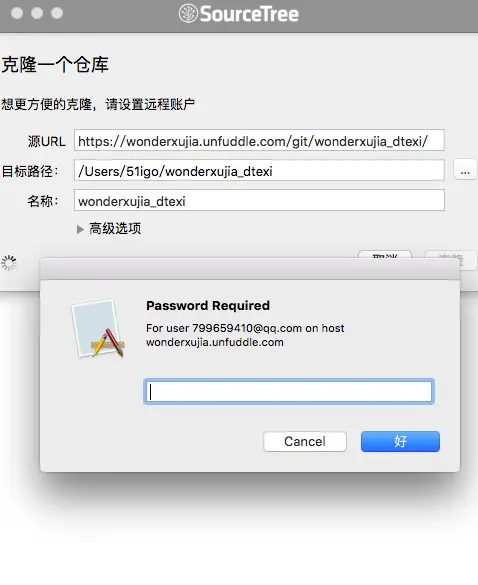
Task: Click the application icon in password dialog
Action: click(x=98, y=329)
